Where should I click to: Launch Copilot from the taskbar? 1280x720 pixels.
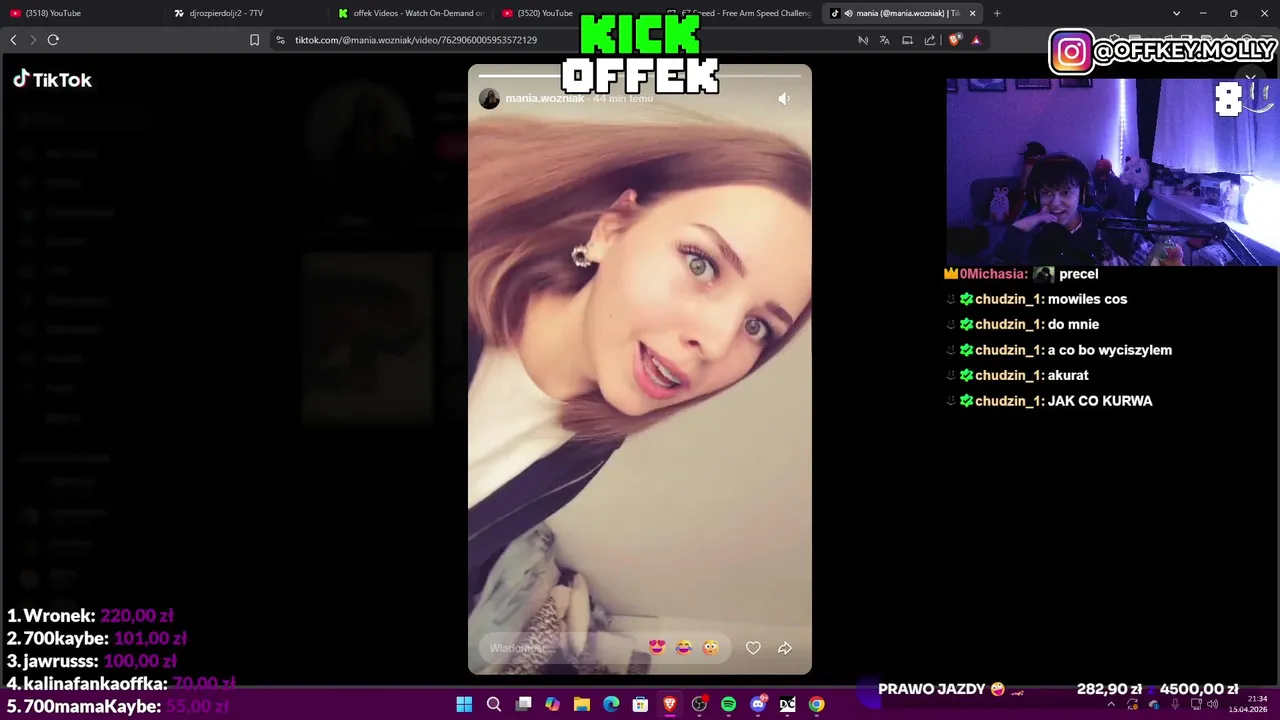(x=552, y=705)
